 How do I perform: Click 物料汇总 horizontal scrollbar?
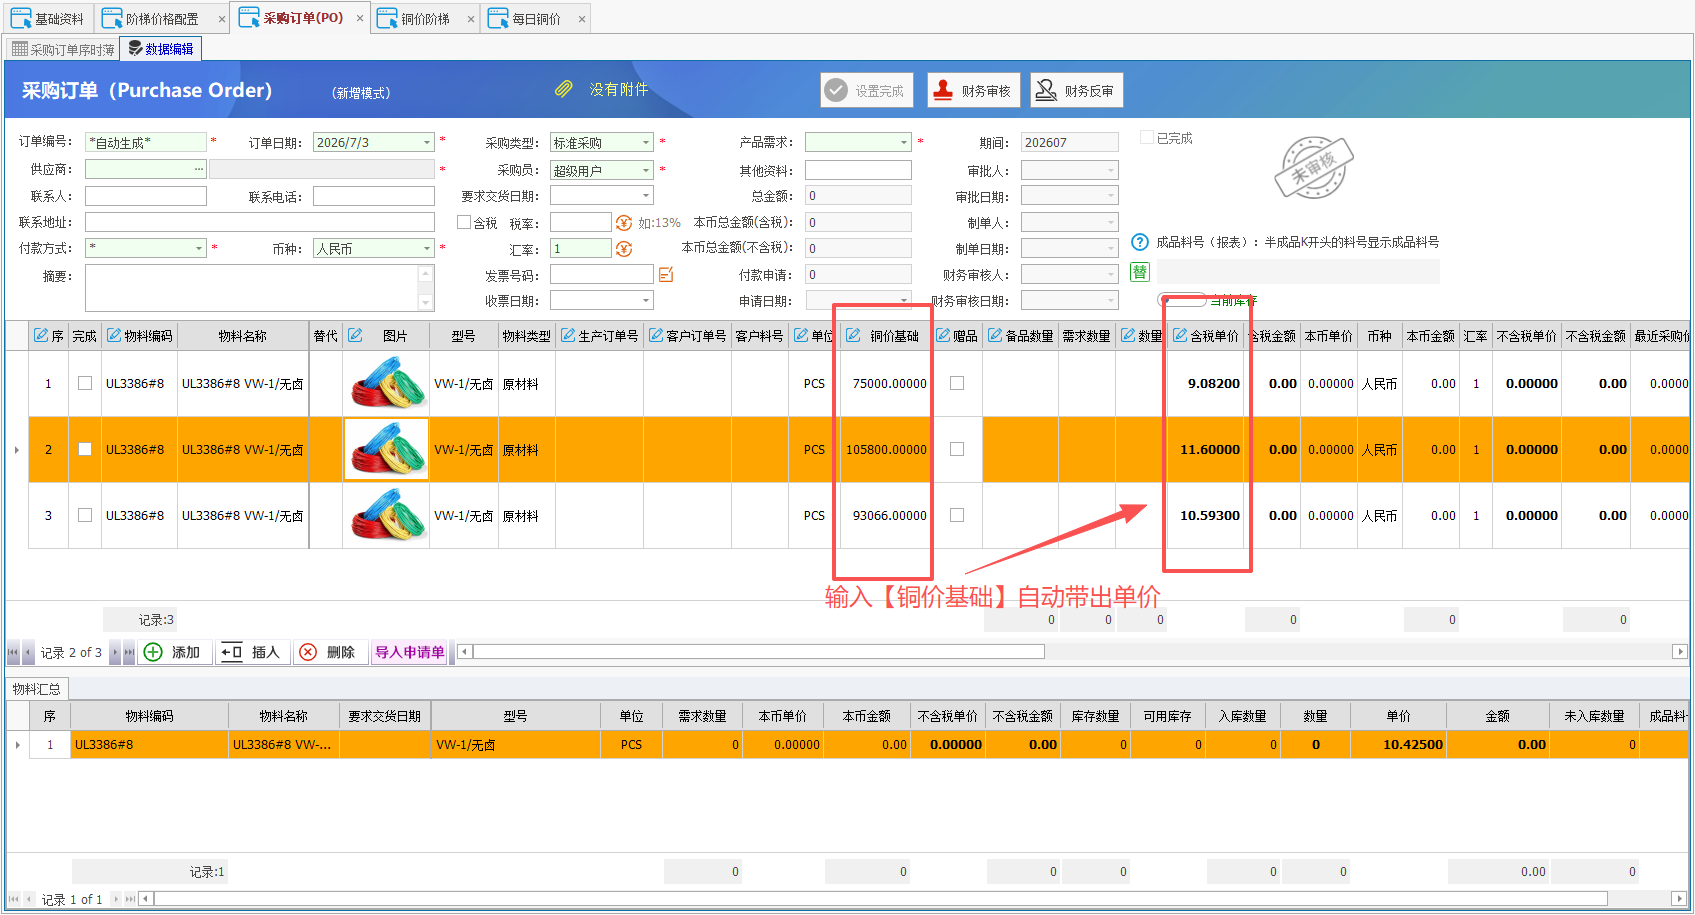coord(879,899)
